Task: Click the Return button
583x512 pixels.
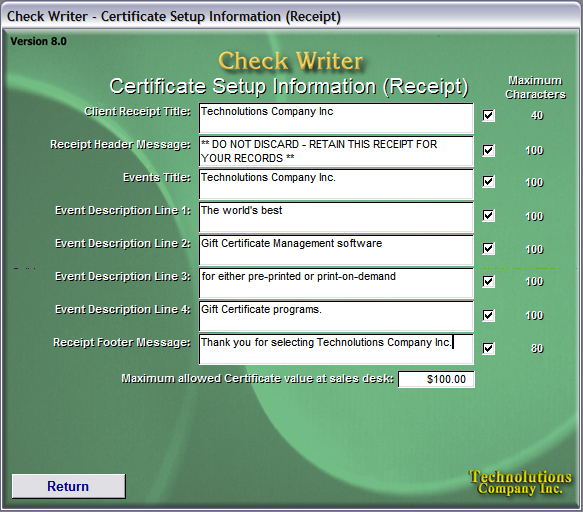Action: (x=68, y=486)
